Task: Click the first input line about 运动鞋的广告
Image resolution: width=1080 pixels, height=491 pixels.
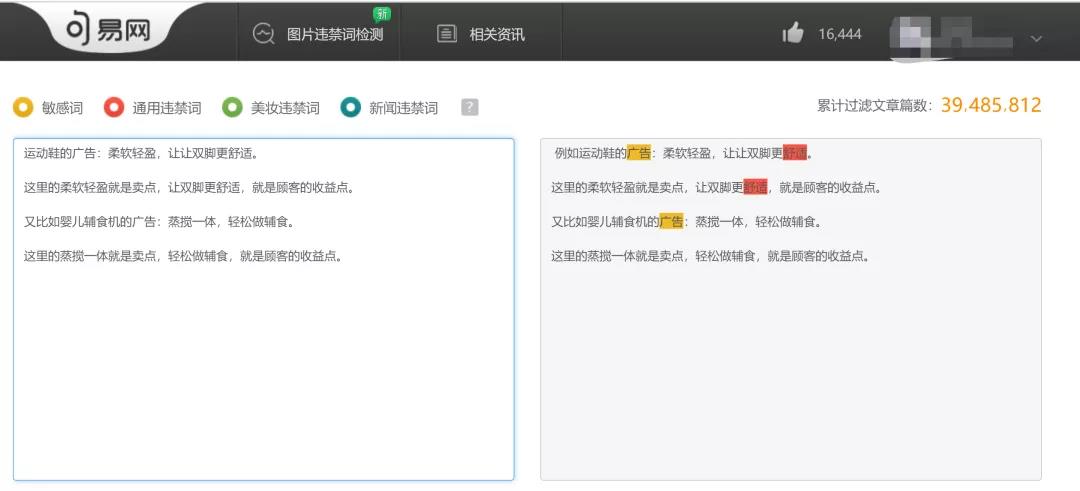Action: [x=143, y=153]
